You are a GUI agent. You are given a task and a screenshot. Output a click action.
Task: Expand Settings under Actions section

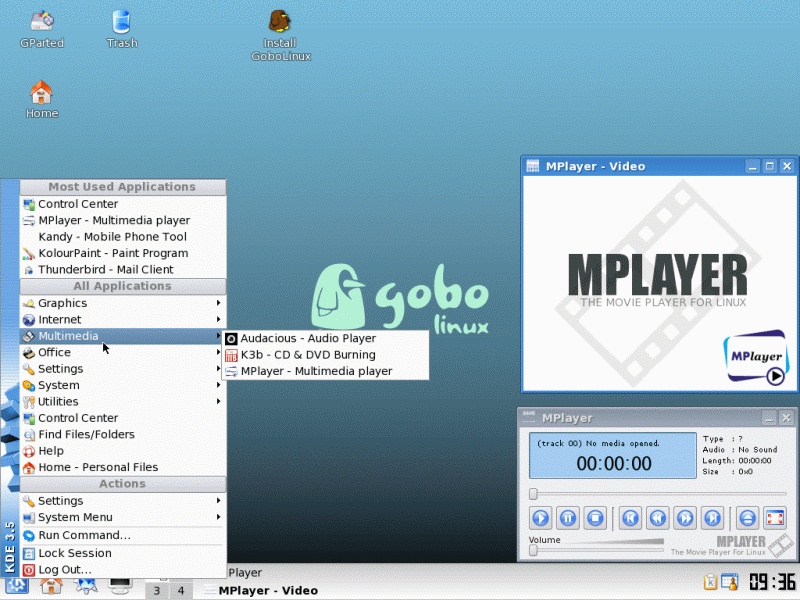[123, 501]
